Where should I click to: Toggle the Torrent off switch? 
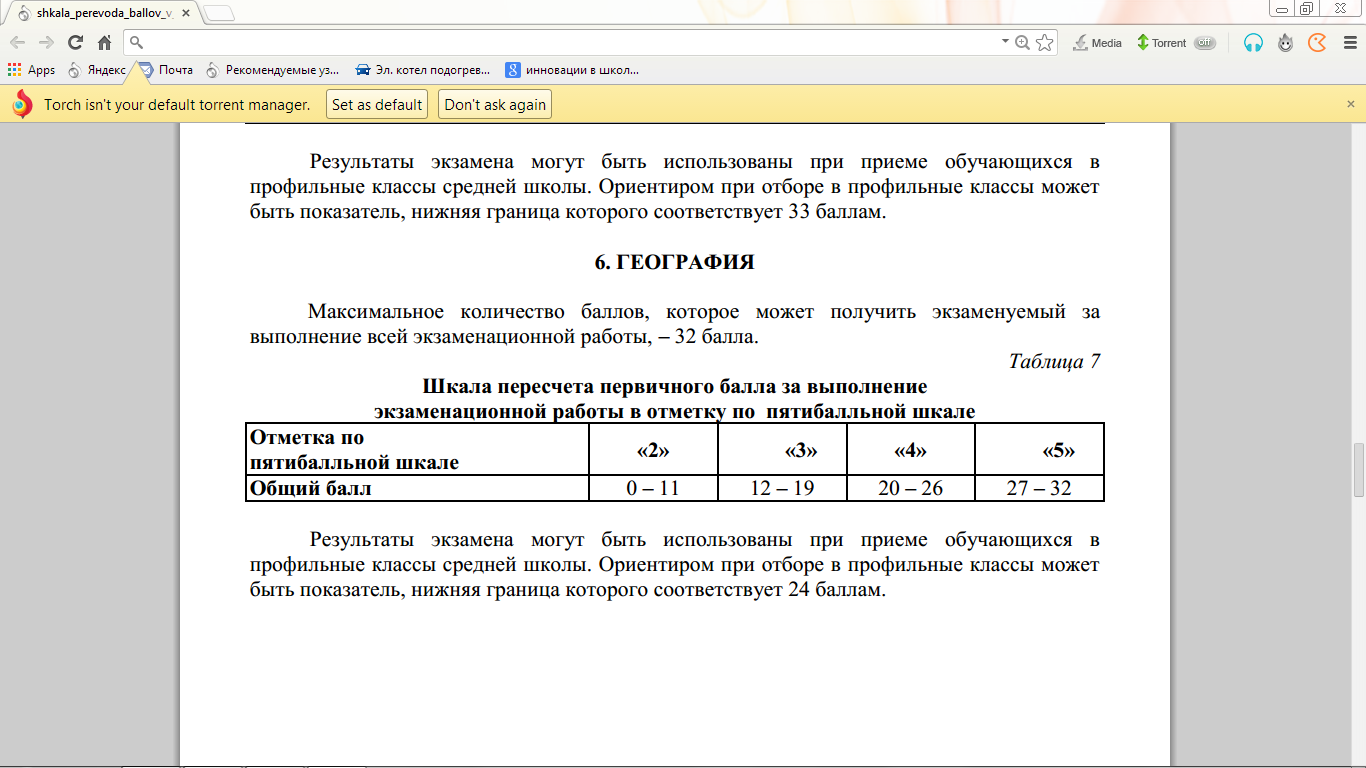(x=1205, y=43)
